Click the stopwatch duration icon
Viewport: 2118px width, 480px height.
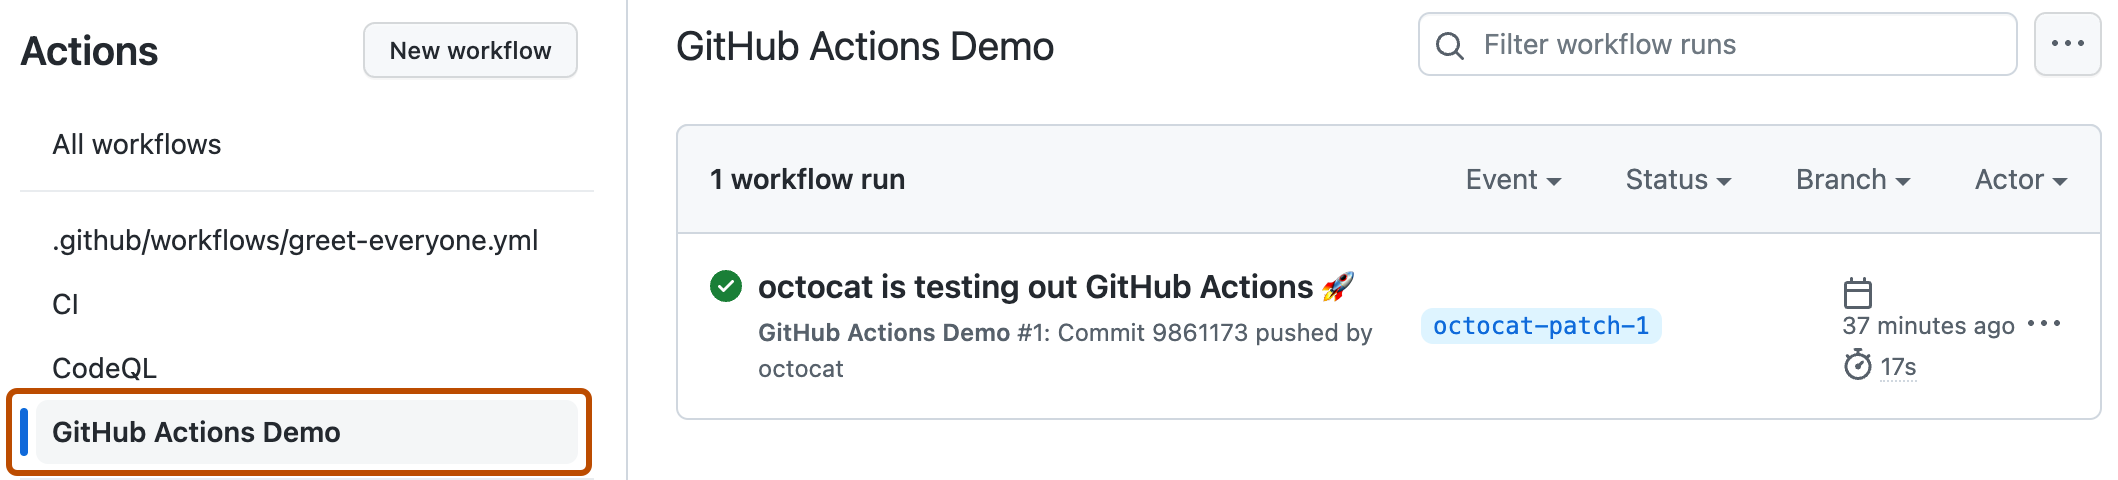click(x=1857, y=365)
